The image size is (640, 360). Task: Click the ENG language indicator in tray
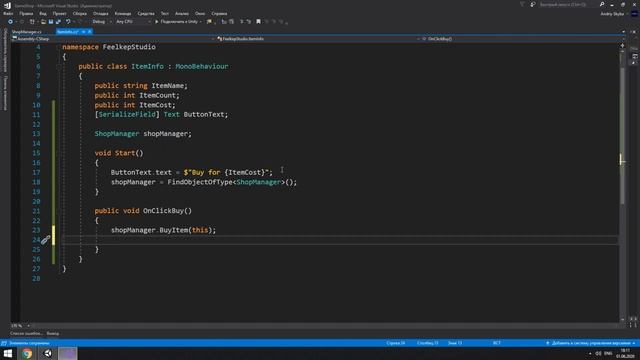(608, 353)
